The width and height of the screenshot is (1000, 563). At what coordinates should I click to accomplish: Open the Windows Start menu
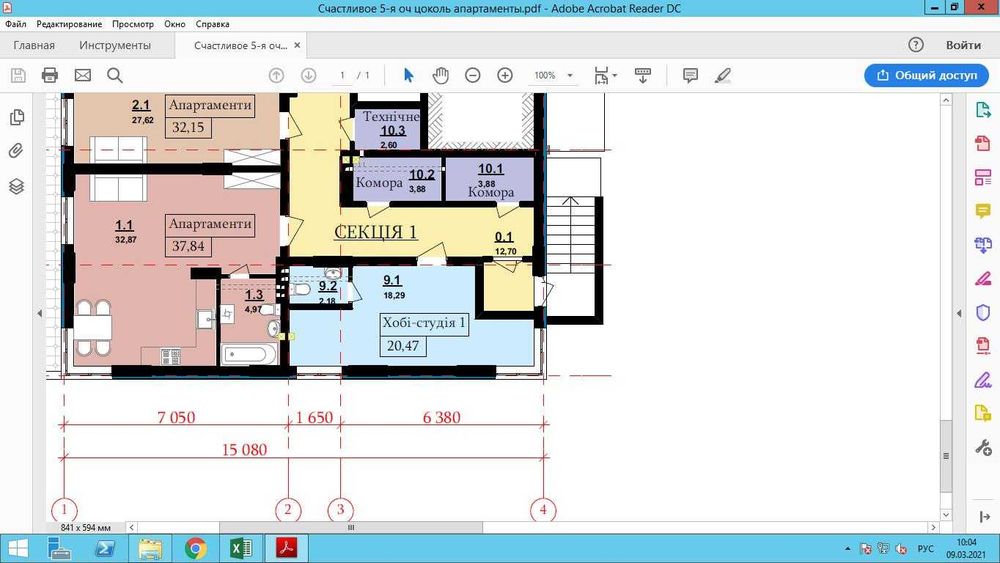pyautogui.click(x=17, y=548)
